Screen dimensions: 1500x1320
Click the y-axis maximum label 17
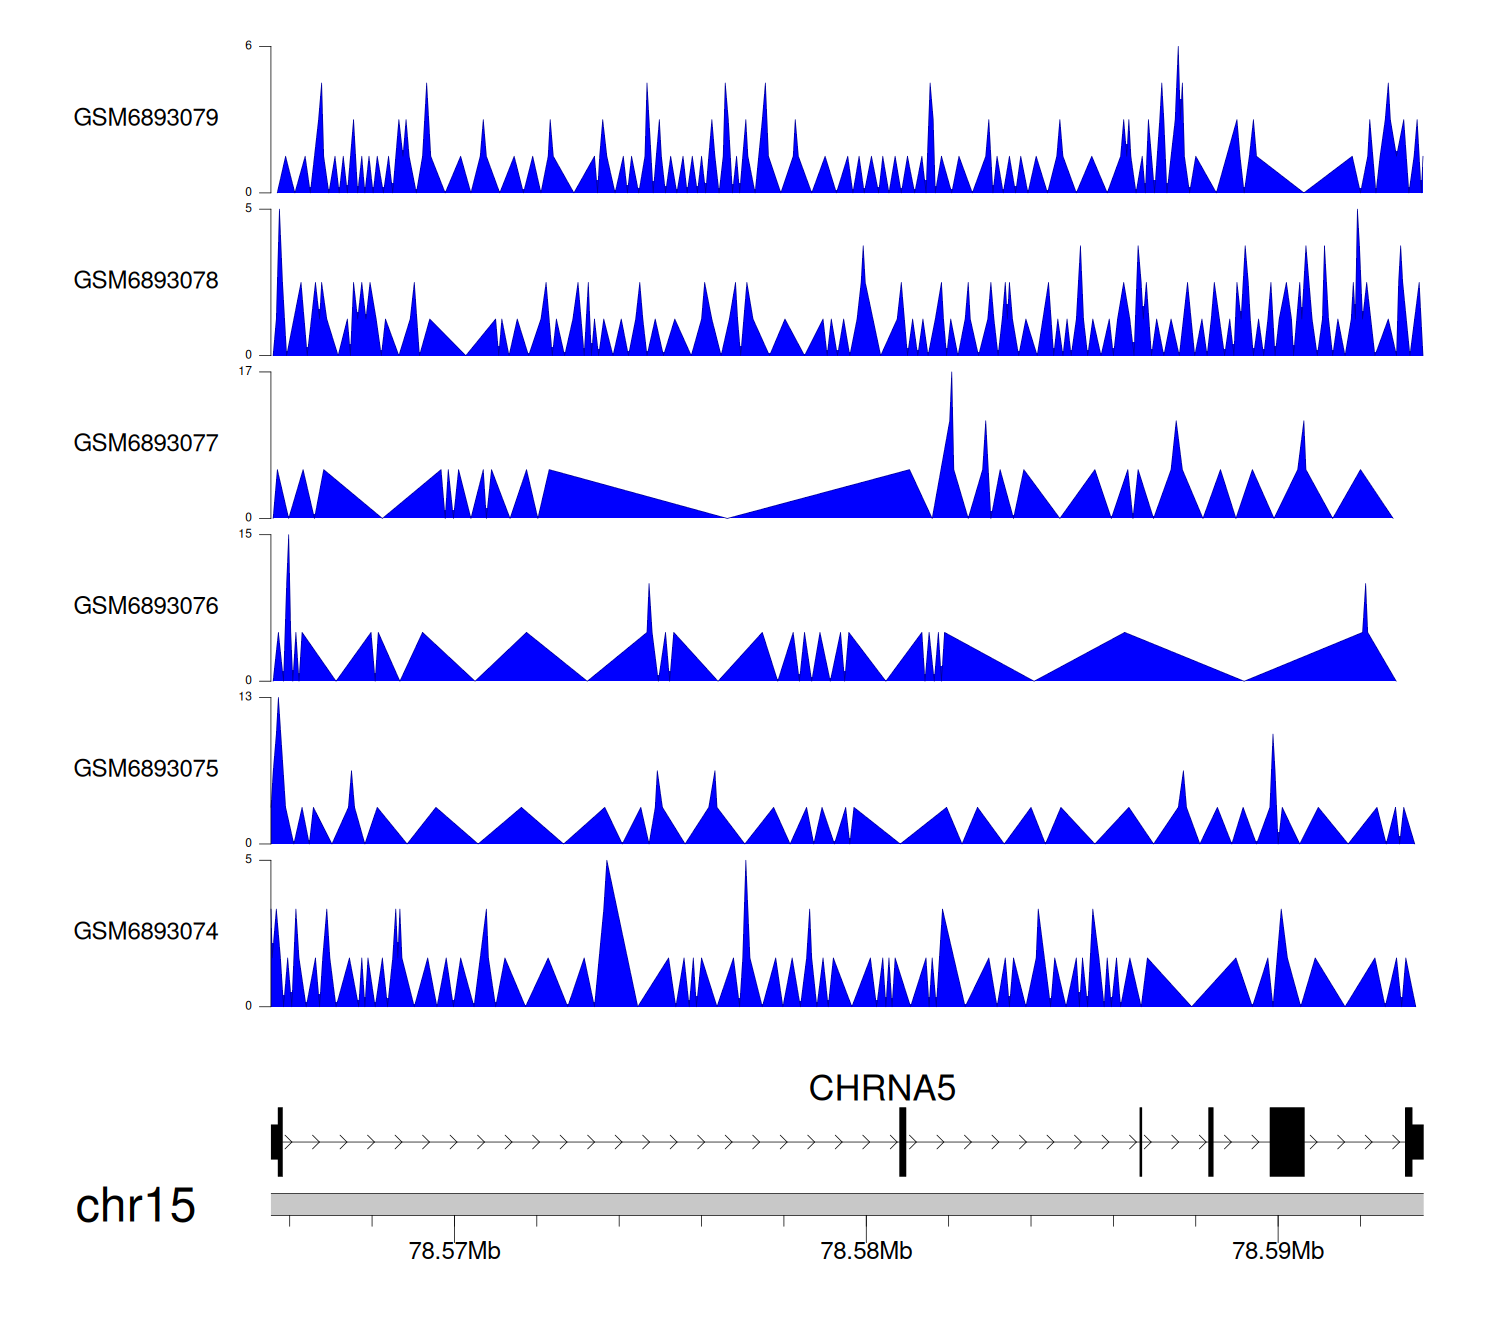click(245, 371)
